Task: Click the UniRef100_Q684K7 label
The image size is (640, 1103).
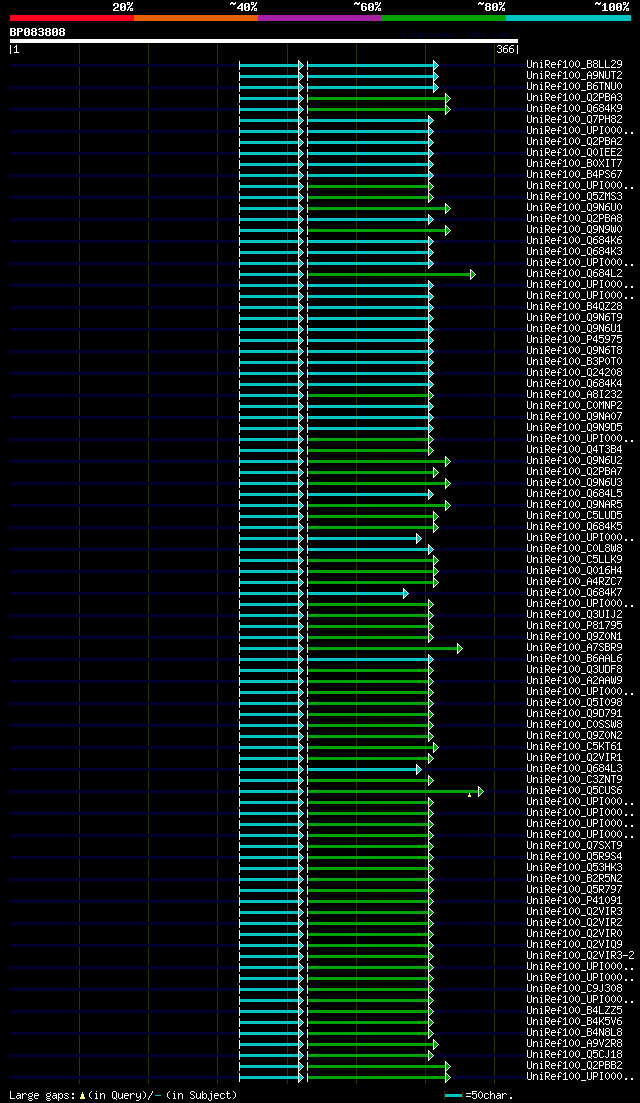Action: (x=574, y=592)
